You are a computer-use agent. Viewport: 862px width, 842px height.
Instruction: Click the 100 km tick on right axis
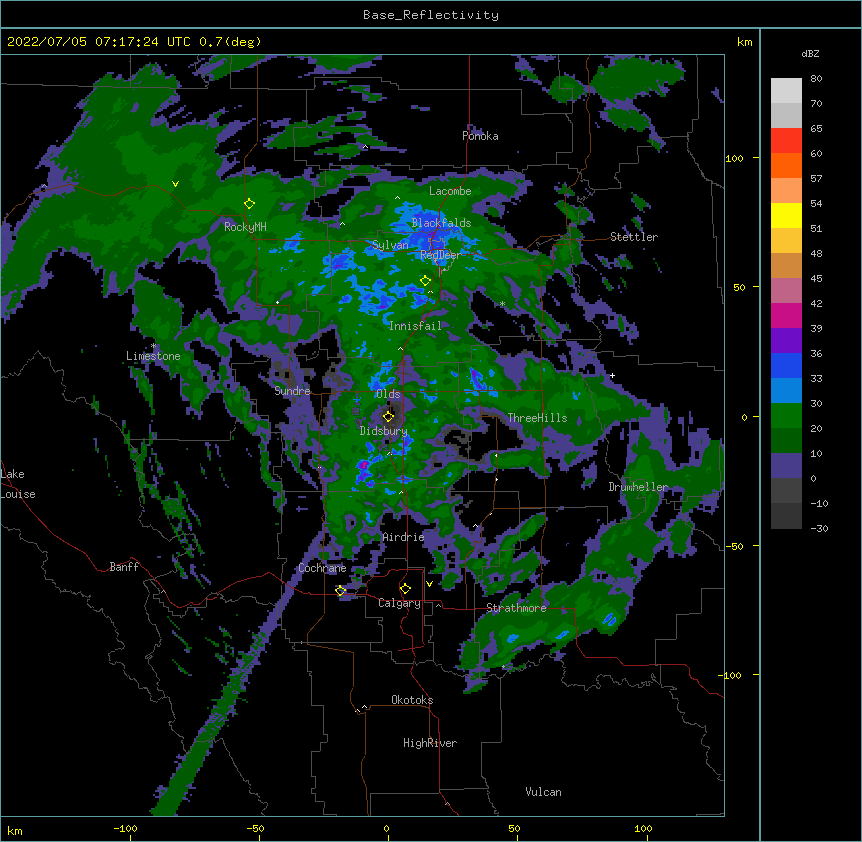tap(734, 158)
